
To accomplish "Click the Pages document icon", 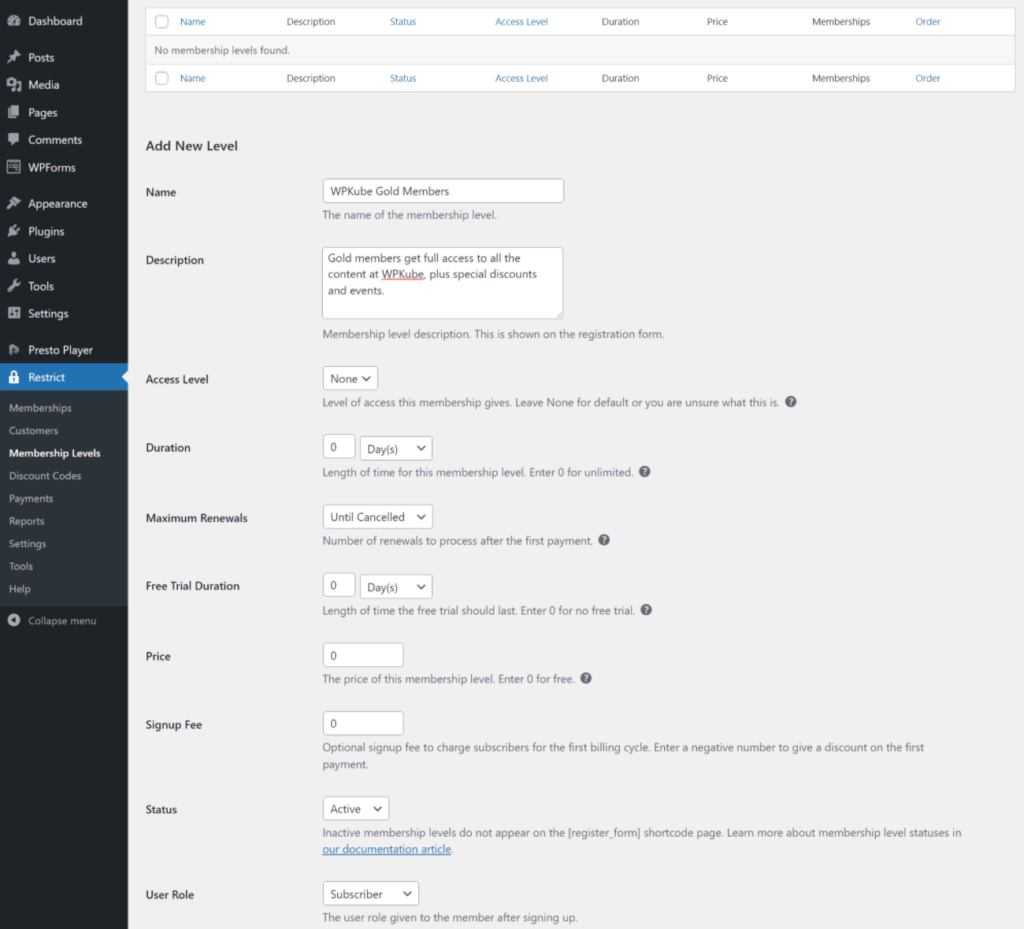I will [x=14, y=112].
